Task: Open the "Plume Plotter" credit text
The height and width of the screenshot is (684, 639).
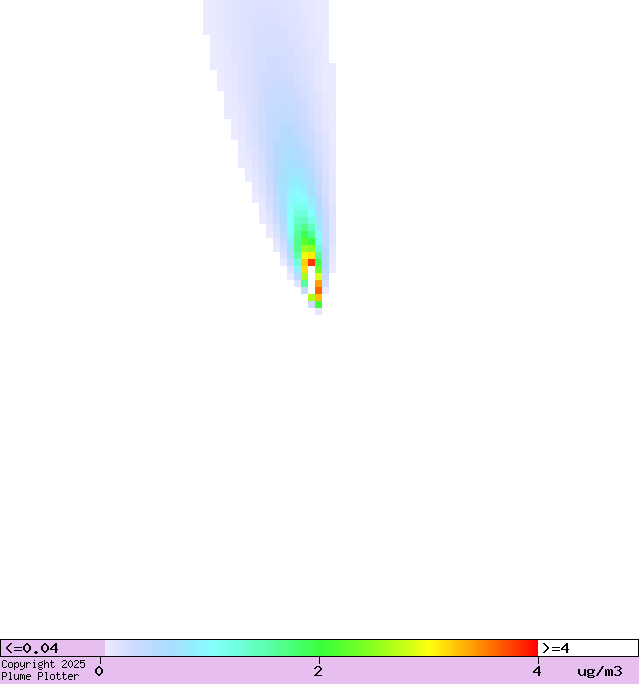Action: point(40,677)
